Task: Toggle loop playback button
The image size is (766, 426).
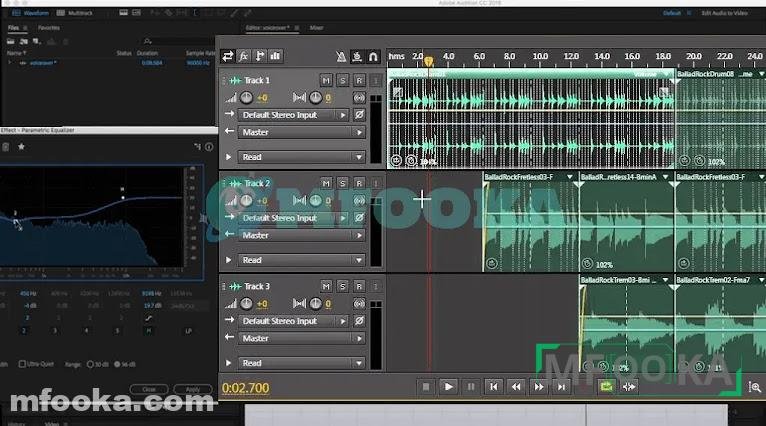Action: tap(607, 387)
